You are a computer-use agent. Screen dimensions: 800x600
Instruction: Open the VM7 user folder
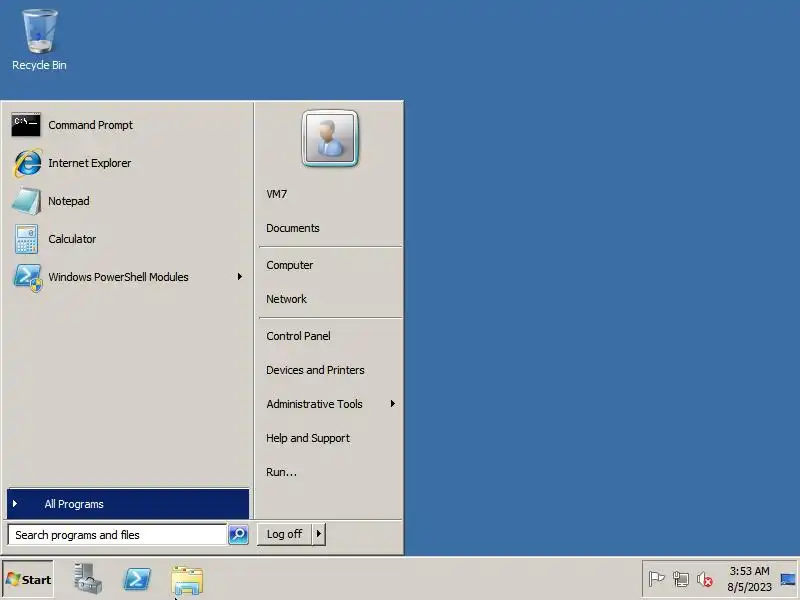[277, 194]
